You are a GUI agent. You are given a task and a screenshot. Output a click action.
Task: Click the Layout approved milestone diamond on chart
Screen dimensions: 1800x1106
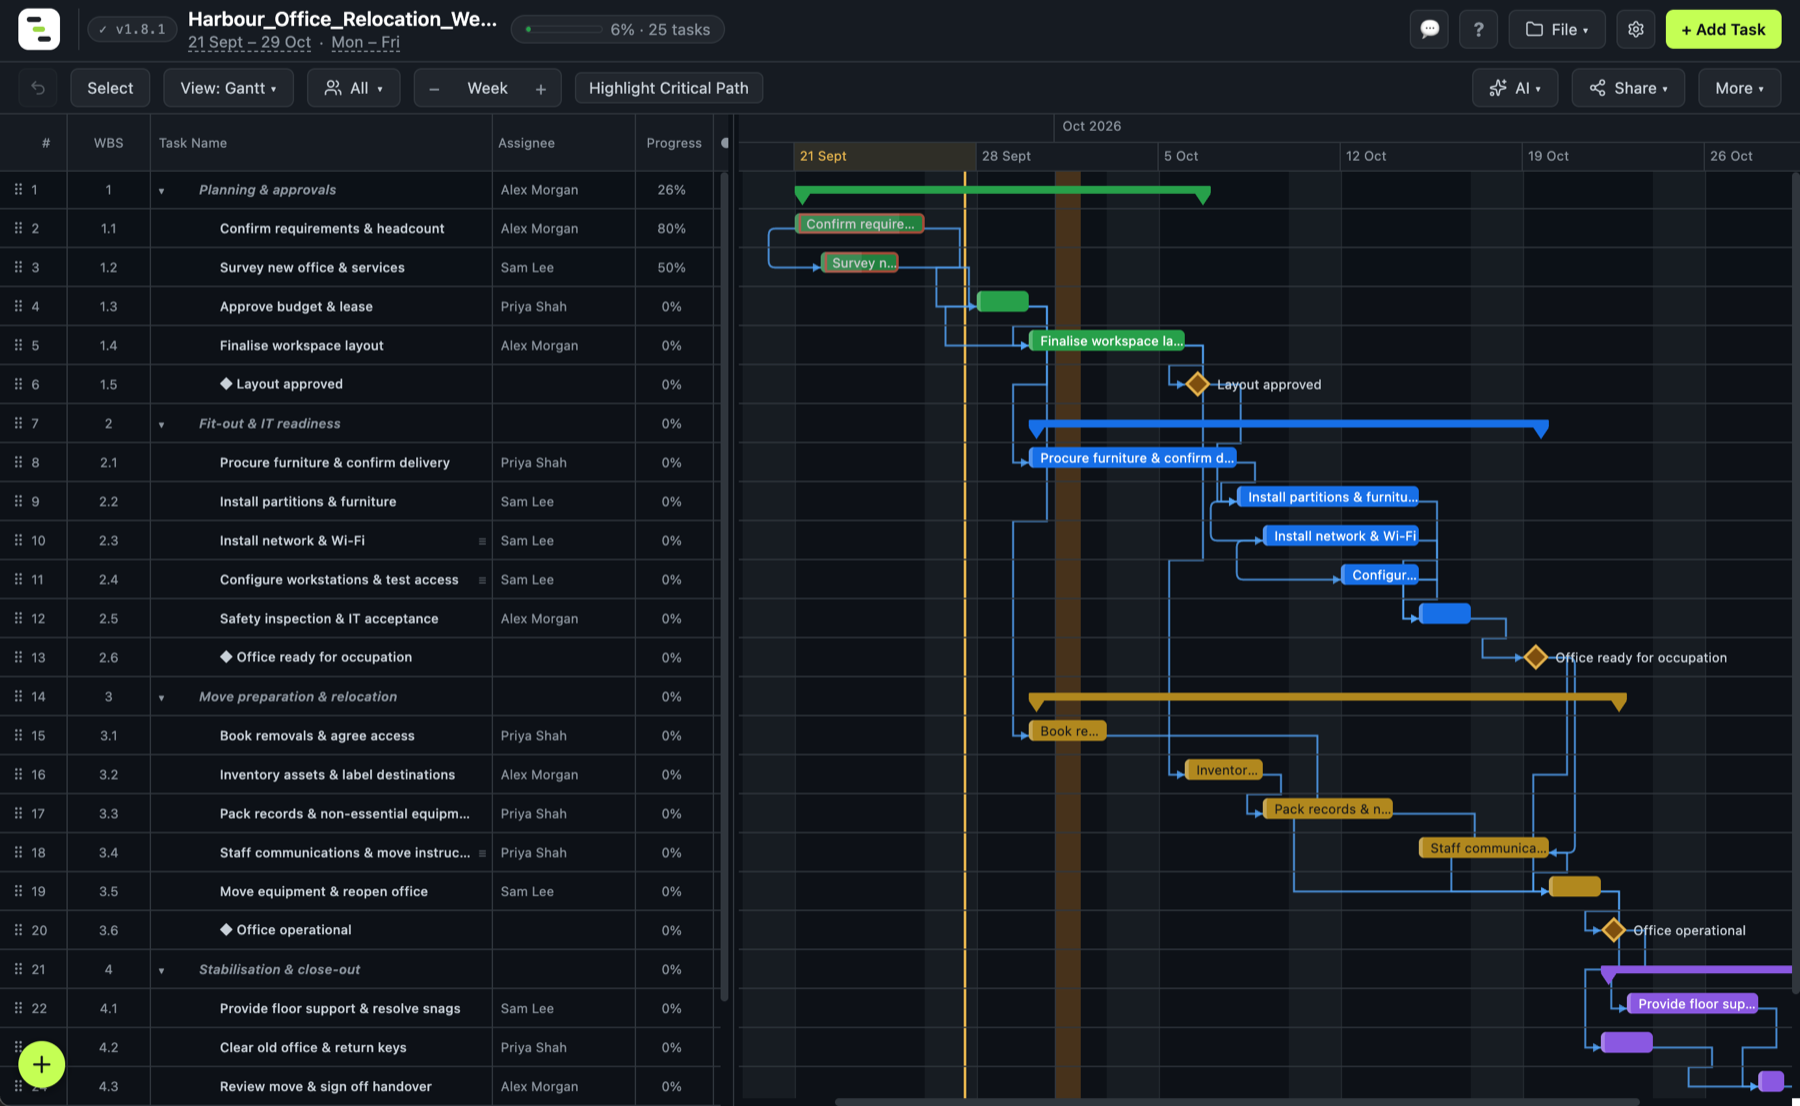(x=1197, y=384)
